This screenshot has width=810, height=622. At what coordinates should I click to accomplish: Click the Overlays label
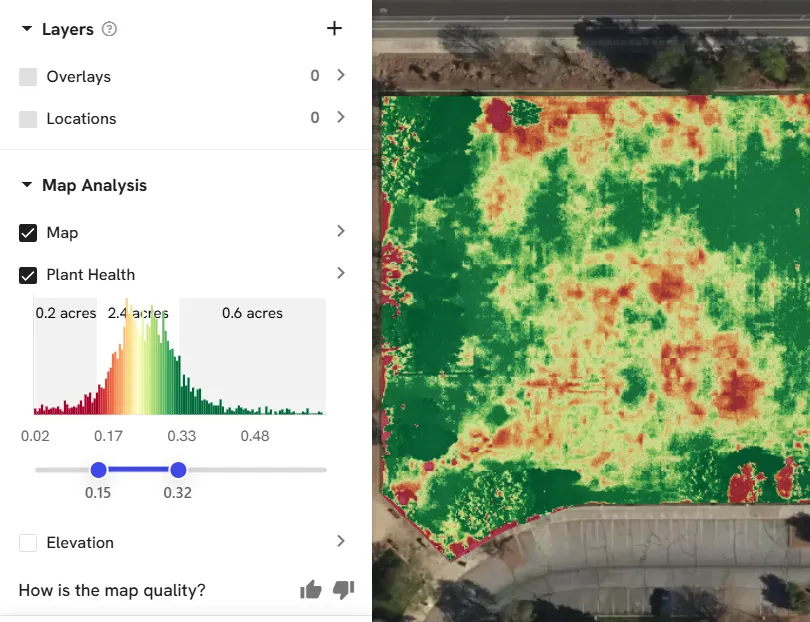[x=79, y=77]
